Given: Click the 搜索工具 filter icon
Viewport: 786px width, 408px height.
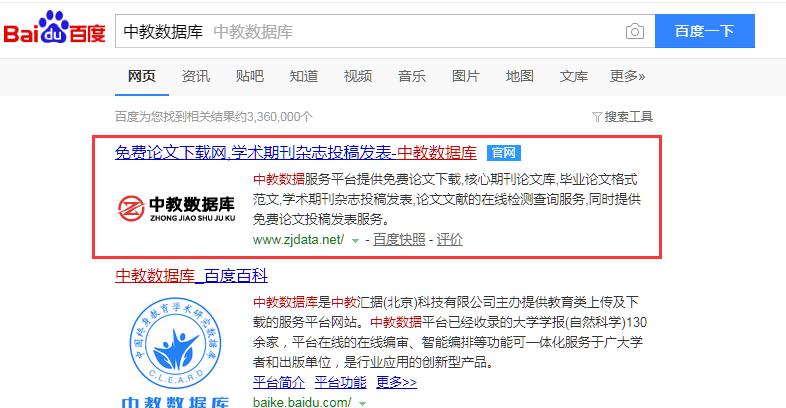Looking at the screenshot, I should point(597,117).
